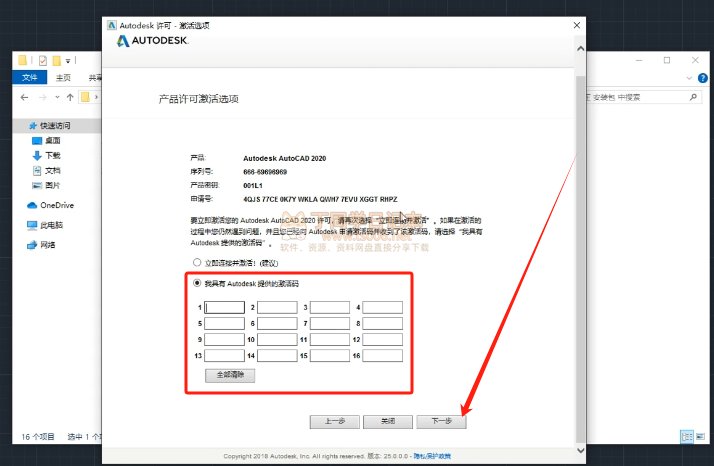This screenshot has height=466, width=714.
Task: Click activation code field 13
Action: click(224, 355)
